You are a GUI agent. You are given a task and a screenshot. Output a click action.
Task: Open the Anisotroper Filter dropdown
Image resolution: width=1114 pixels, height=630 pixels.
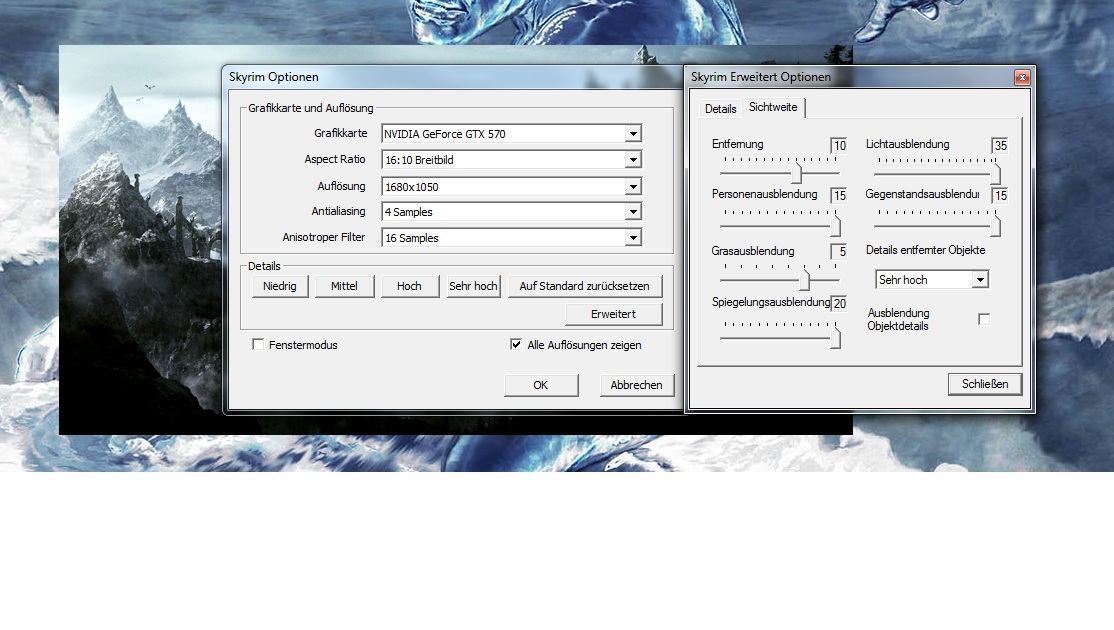pyautogui.click(x=512, y=238)
